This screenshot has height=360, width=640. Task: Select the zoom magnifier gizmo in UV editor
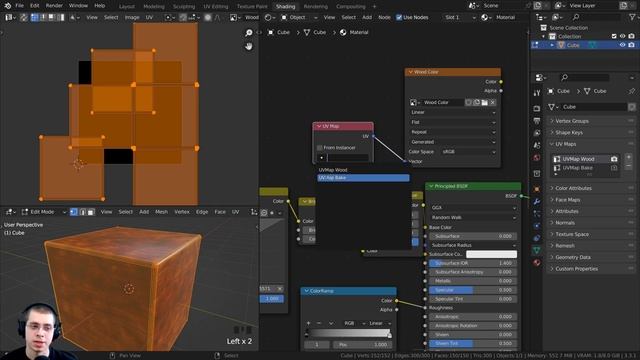pos(249,33)
